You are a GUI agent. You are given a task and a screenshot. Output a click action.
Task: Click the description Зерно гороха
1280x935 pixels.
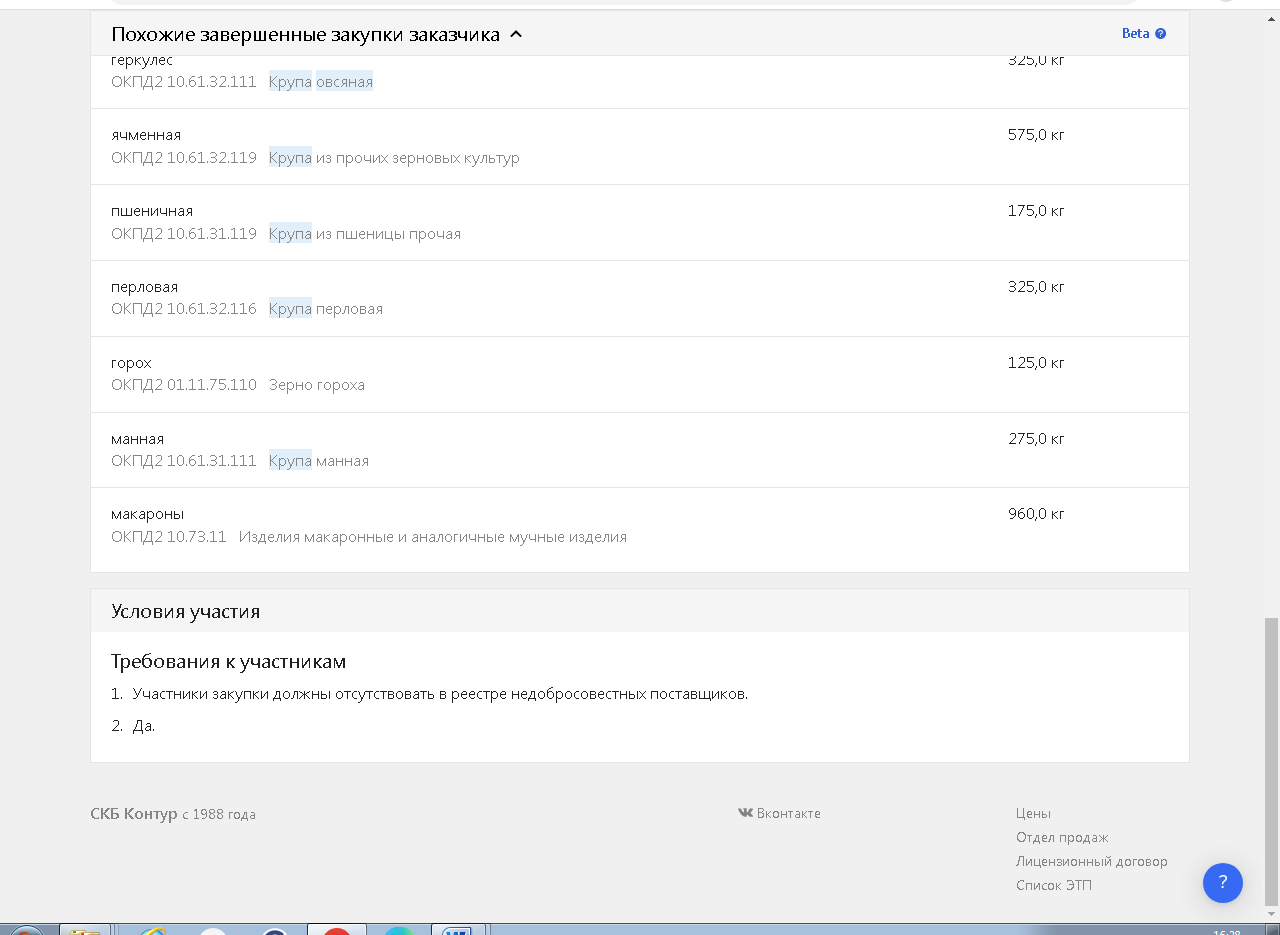[317, 385]
